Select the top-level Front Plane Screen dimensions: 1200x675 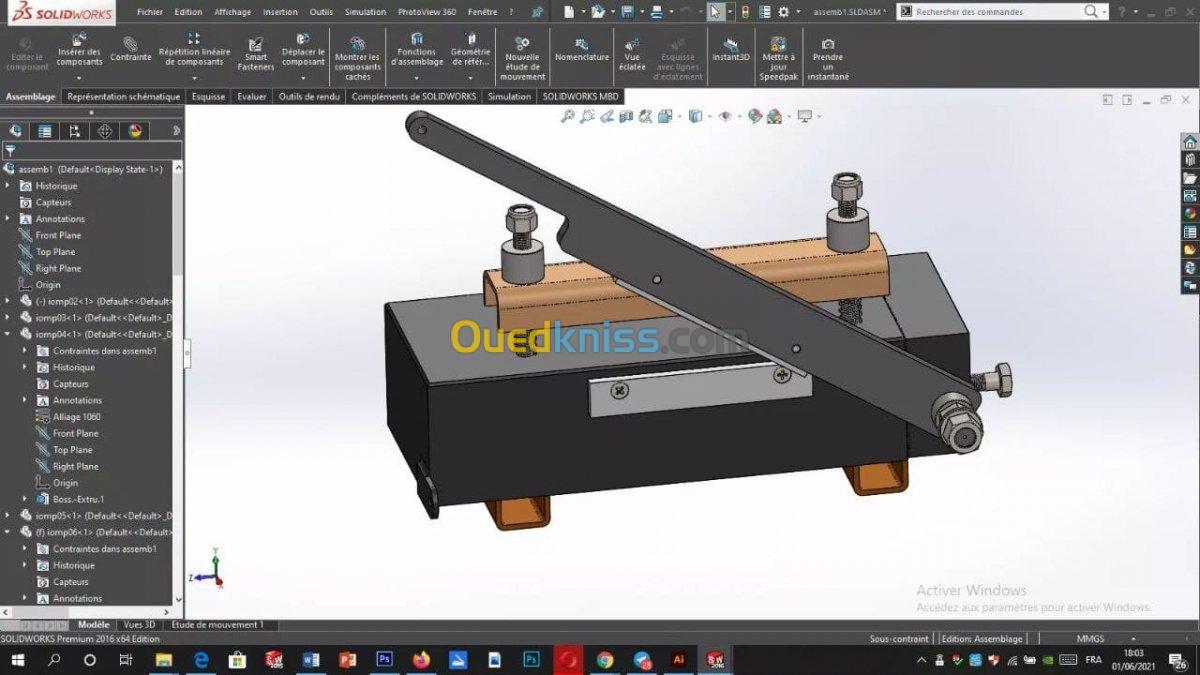pos(58,235)
